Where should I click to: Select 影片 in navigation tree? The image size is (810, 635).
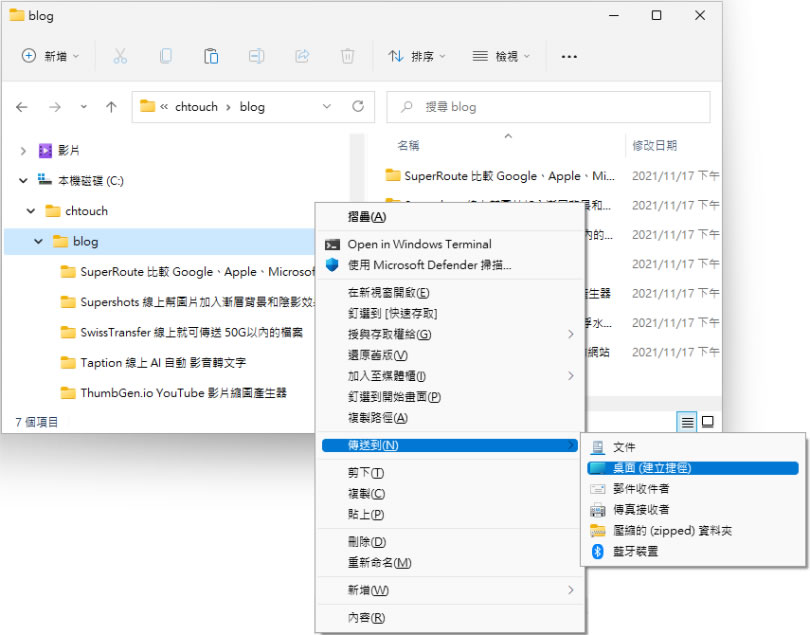[x=59, y=150]
